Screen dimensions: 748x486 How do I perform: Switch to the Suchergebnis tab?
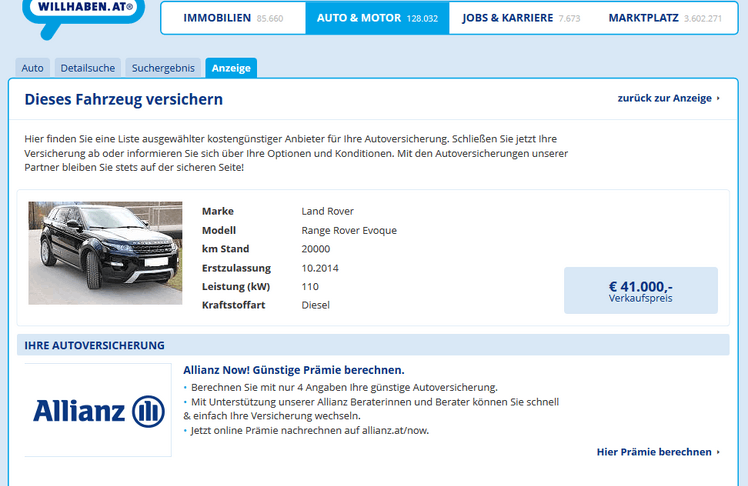(163, 68)
